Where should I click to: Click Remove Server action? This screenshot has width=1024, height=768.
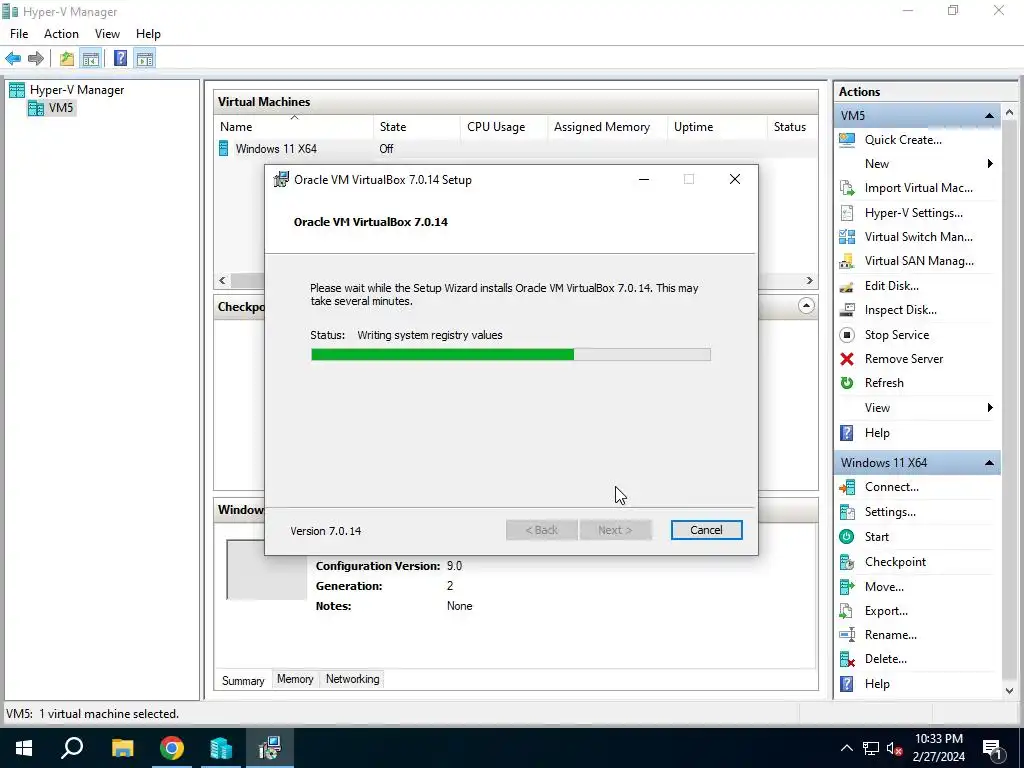tap(904, 359)
